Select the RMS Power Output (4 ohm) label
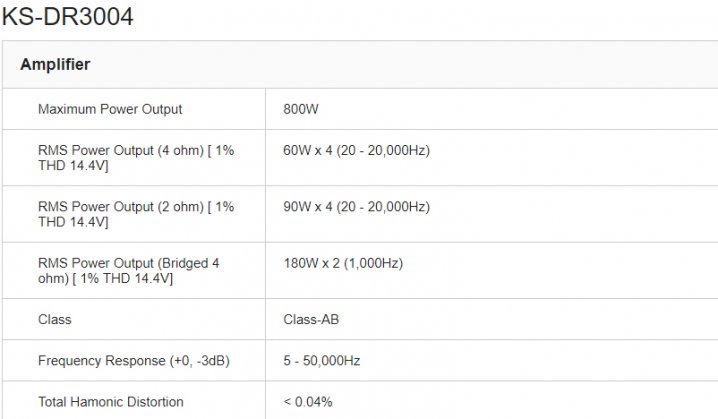 (135, 150)
